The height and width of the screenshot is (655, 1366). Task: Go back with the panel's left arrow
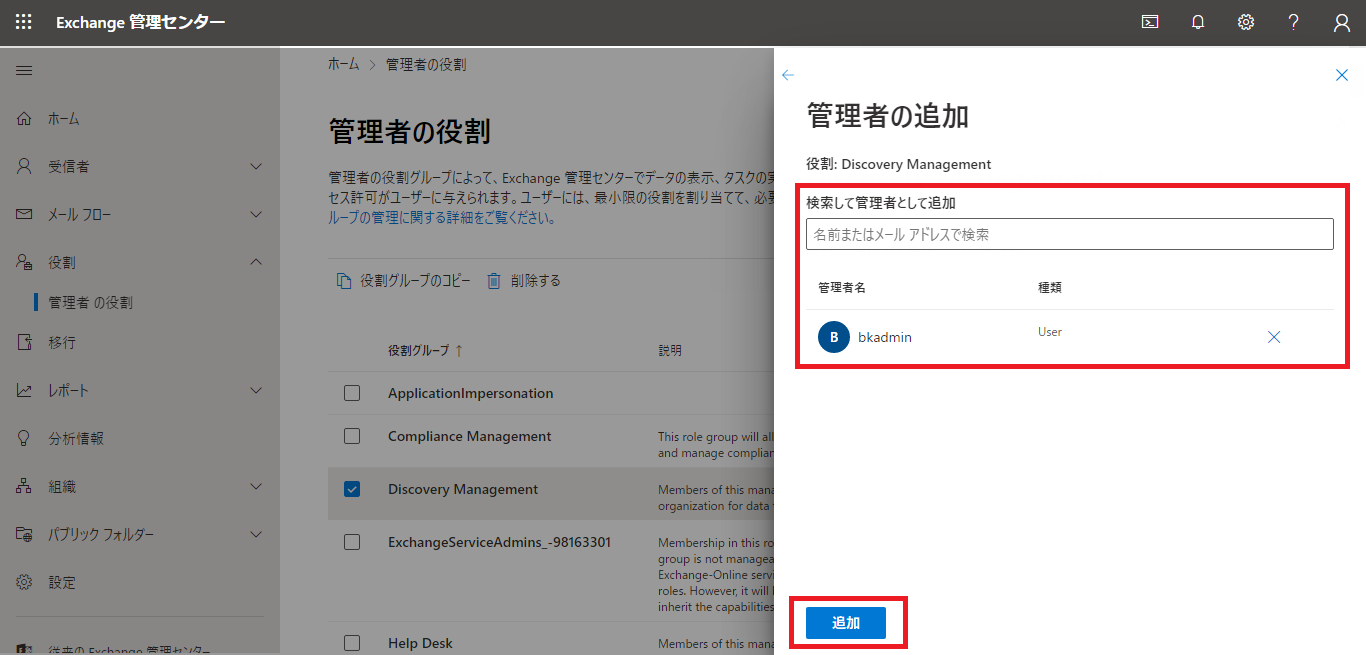788,75
